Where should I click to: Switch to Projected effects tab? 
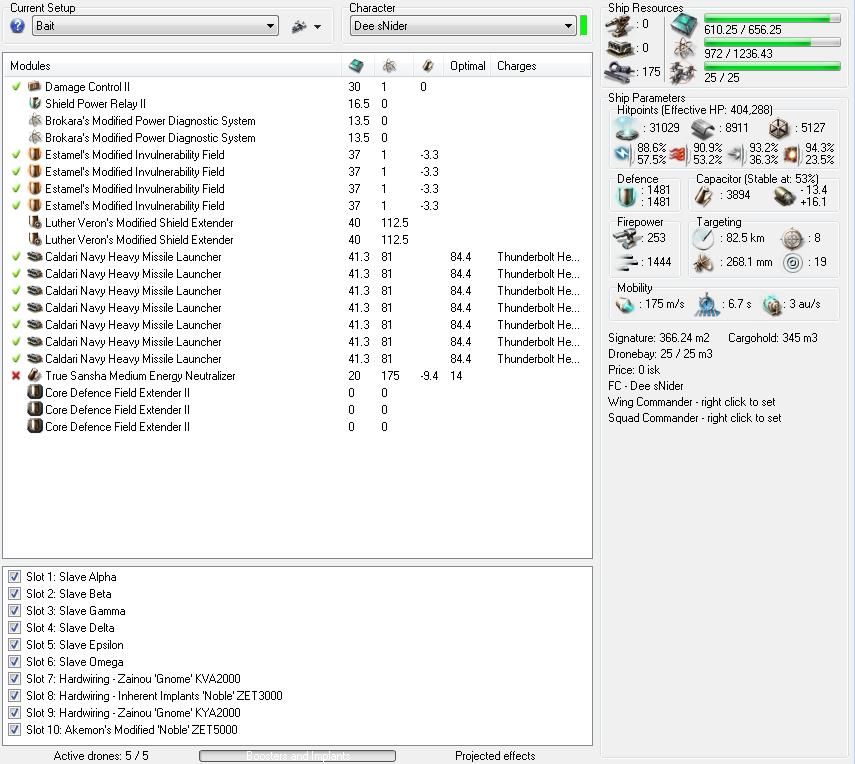click(495, 756)
